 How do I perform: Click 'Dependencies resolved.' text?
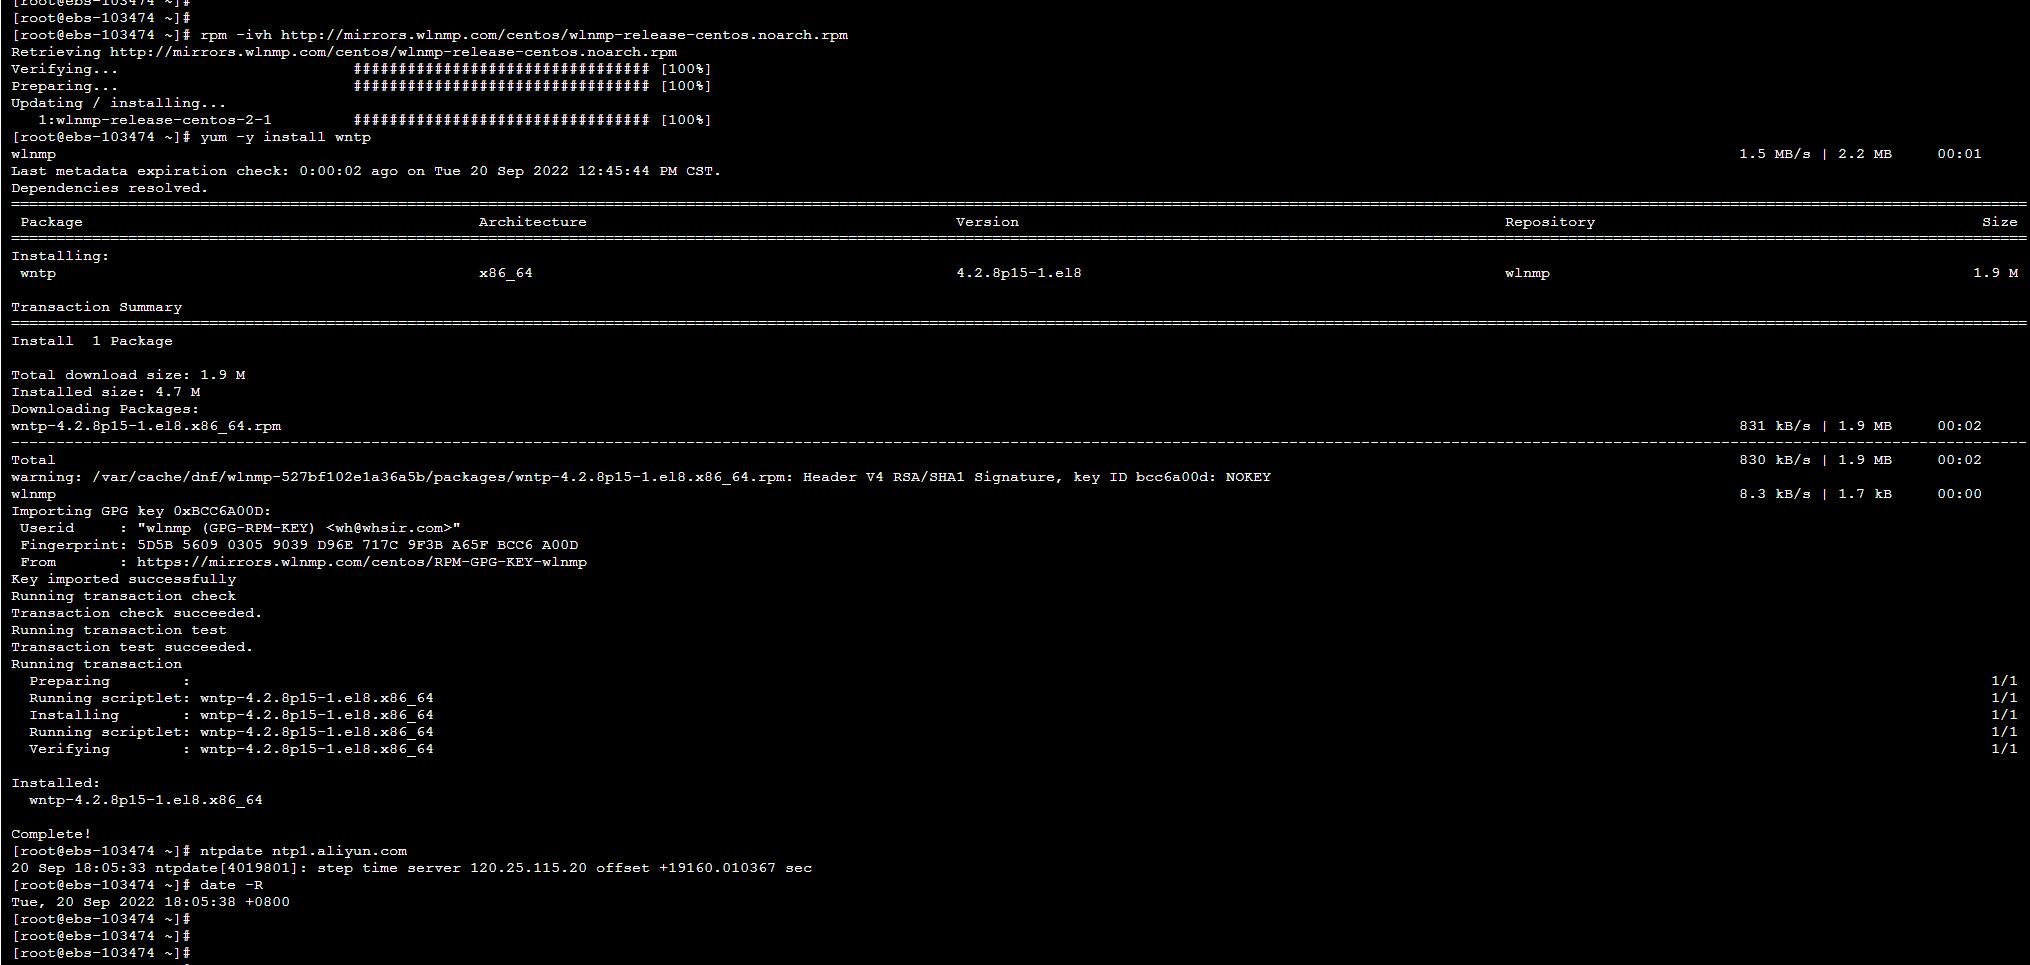[x=110, y=188]
